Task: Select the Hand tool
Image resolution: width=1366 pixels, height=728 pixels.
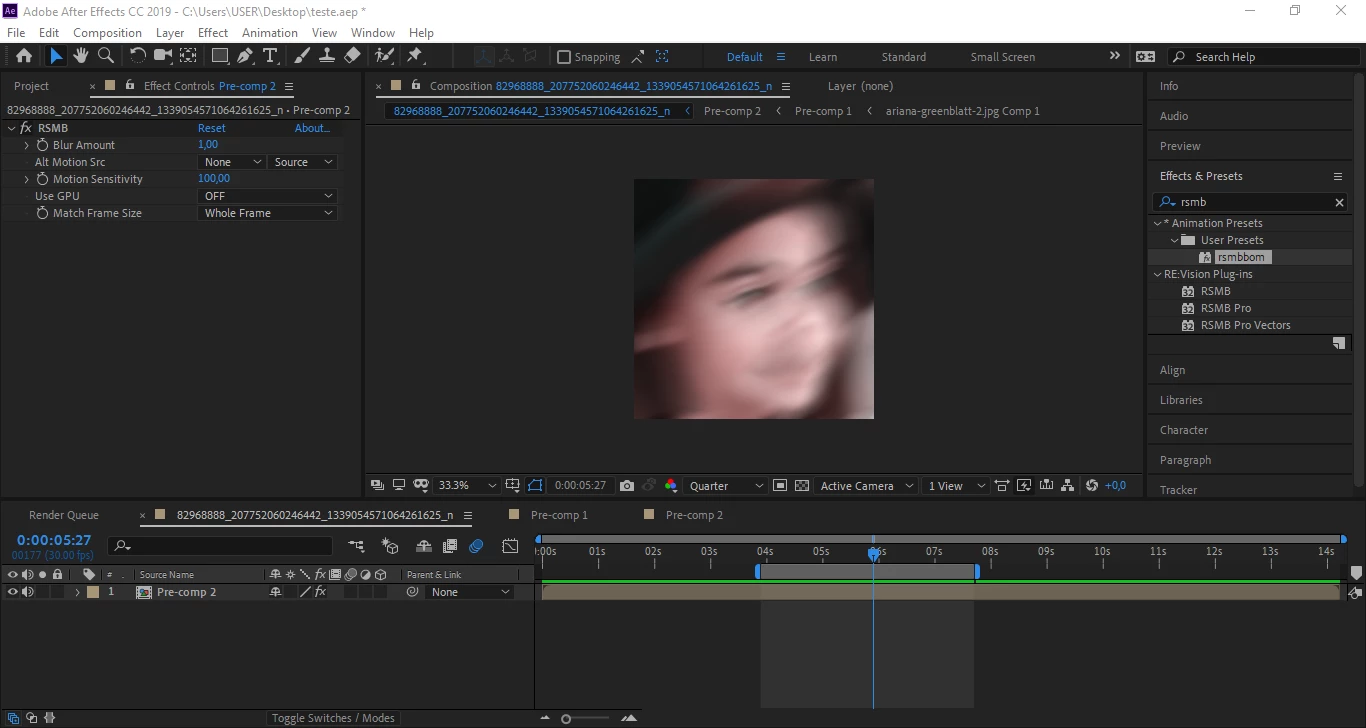Action: (x=81, y=56)
